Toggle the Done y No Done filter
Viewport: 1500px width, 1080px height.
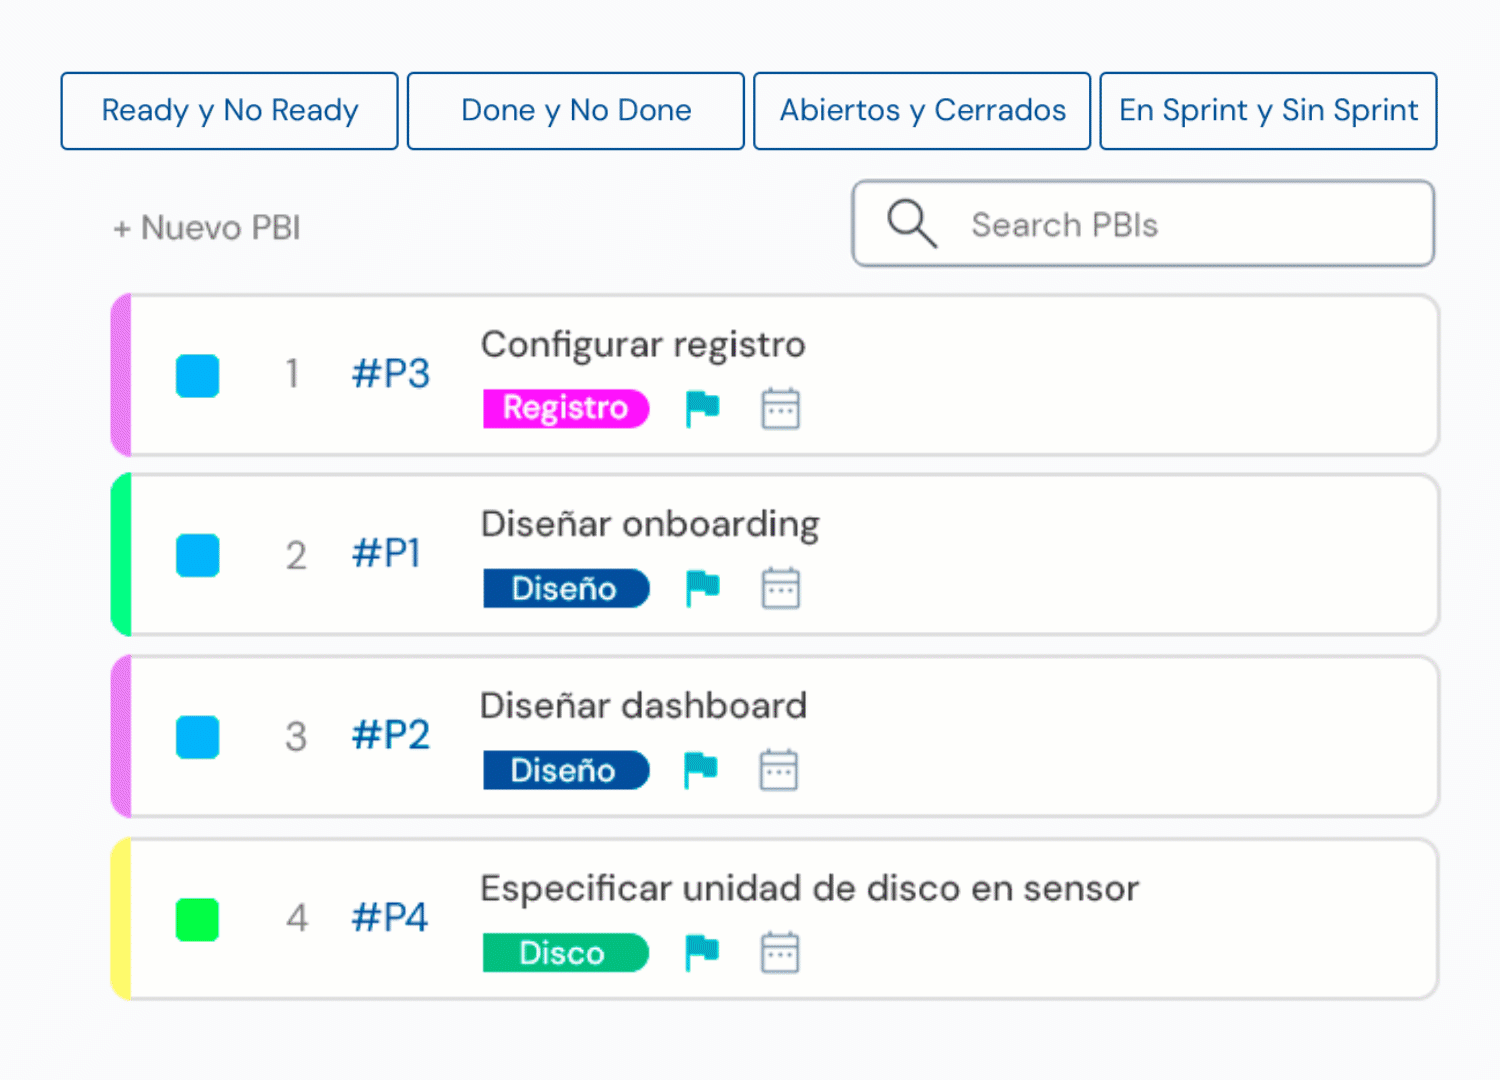click(576, 111)
